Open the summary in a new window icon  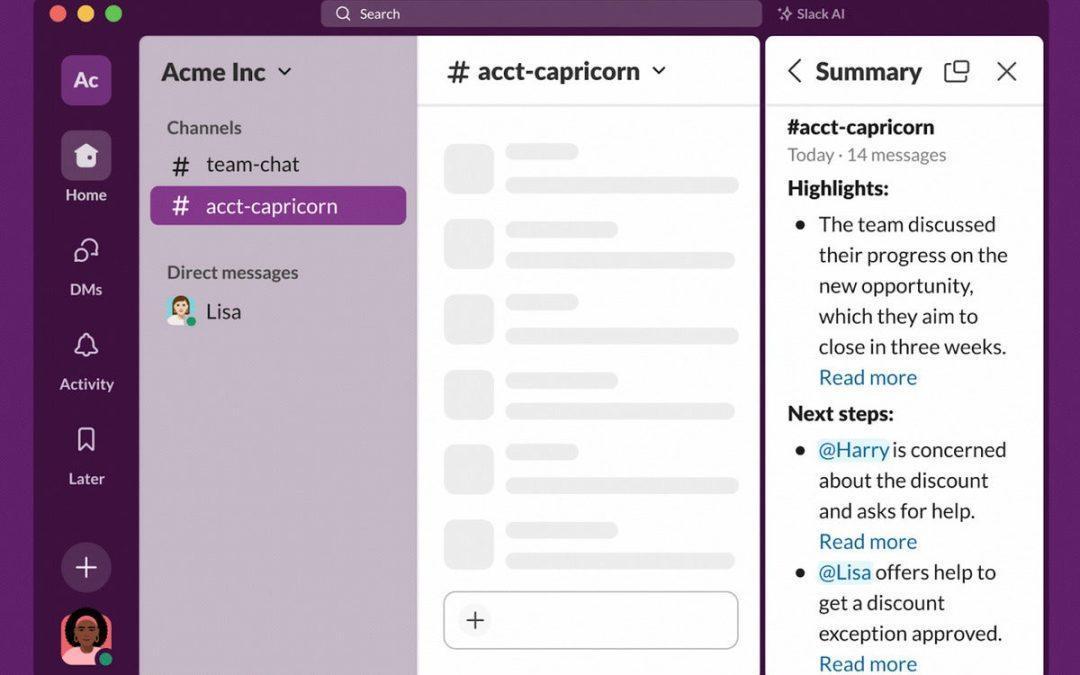pos(957,71)
